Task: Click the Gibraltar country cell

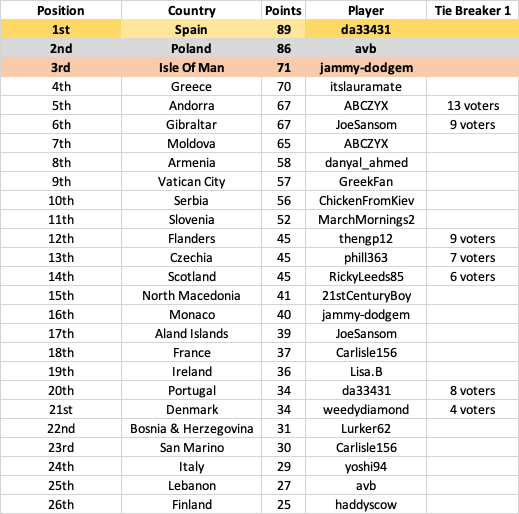Action: tap(191, 124)
